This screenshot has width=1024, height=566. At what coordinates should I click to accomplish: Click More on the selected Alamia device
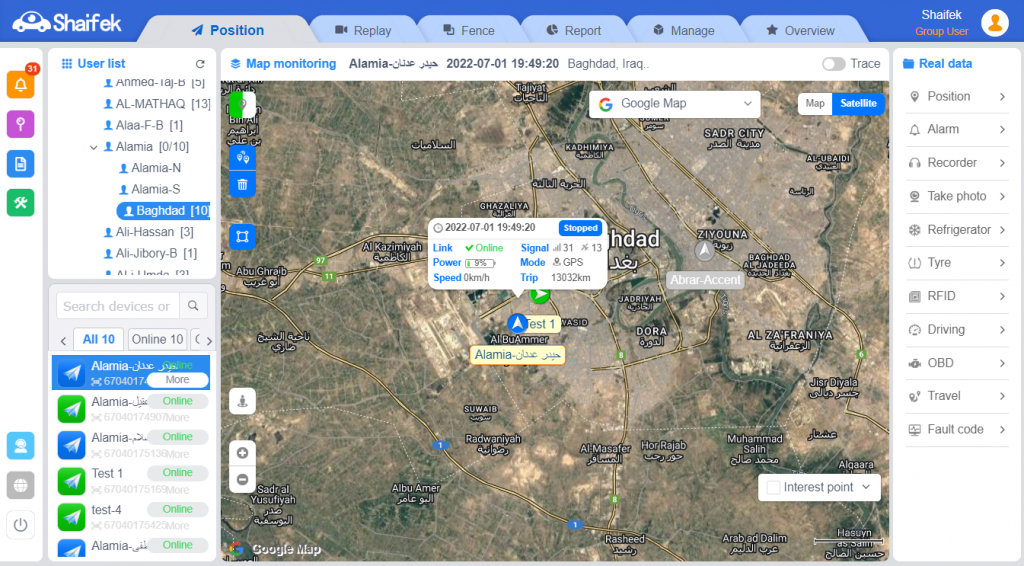[177, 380]
